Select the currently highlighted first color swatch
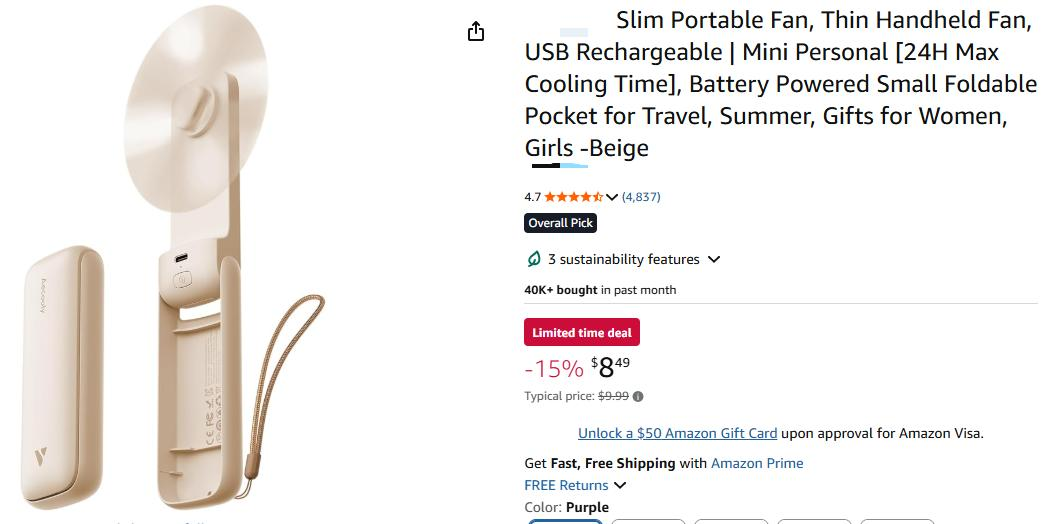1045x524 pixels. point(565,521)
